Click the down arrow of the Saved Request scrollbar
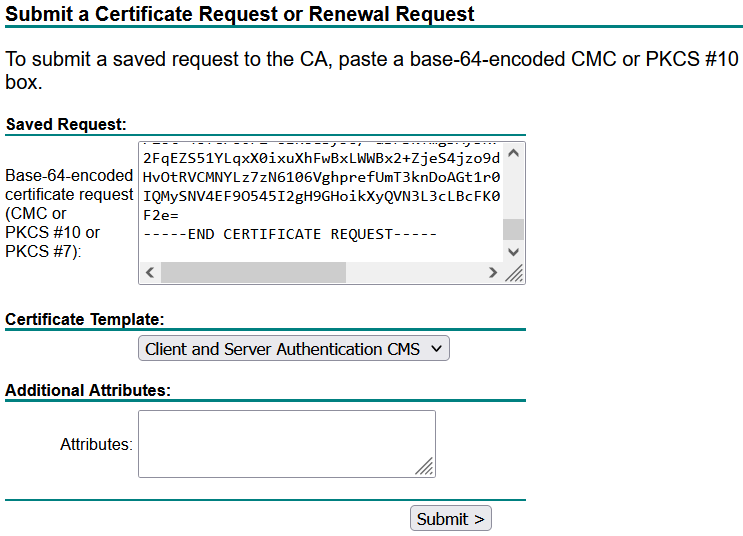743x536 pixels. pos(513,252)
